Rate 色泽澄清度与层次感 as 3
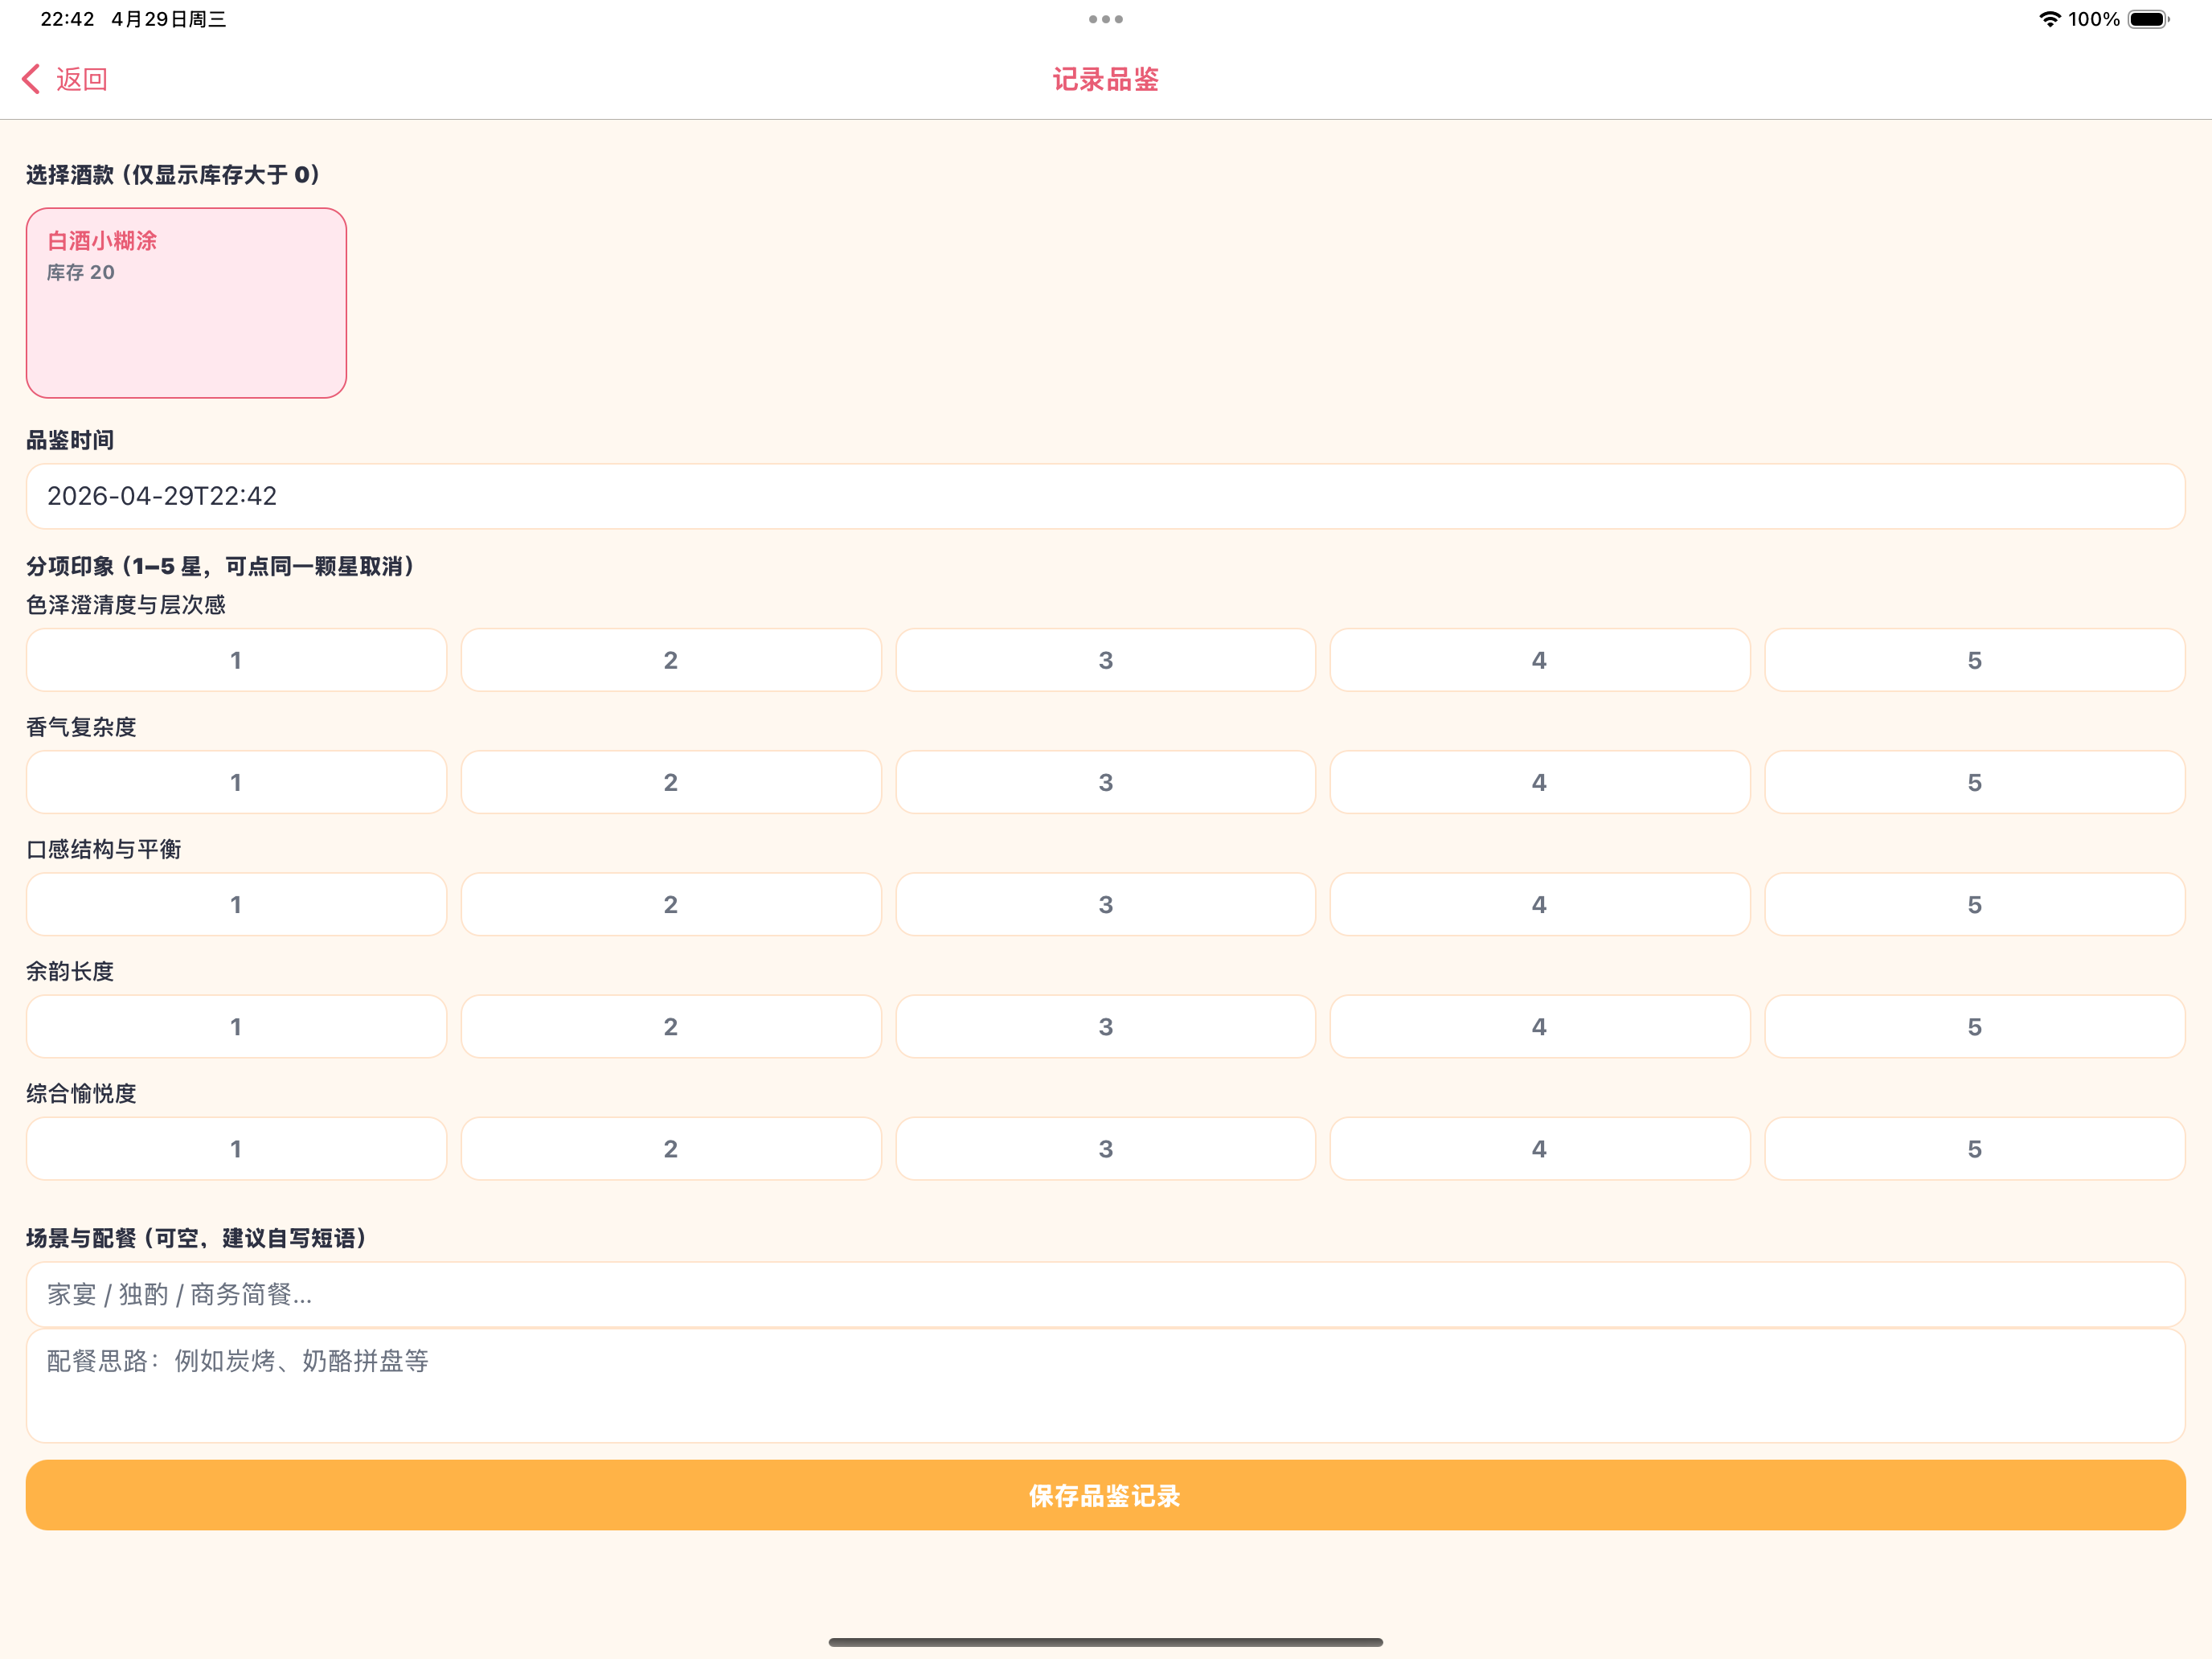 click(x=1105, y=660)
